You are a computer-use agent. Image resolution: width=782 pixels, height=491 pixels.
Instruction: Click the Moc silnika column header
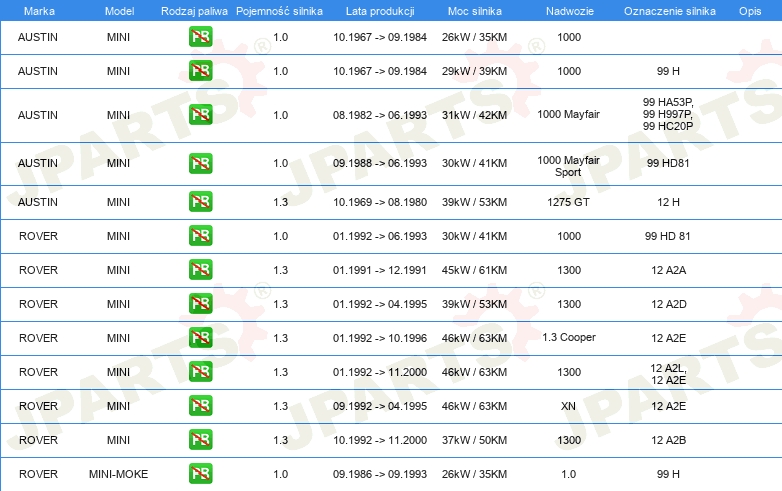point(475,11)
